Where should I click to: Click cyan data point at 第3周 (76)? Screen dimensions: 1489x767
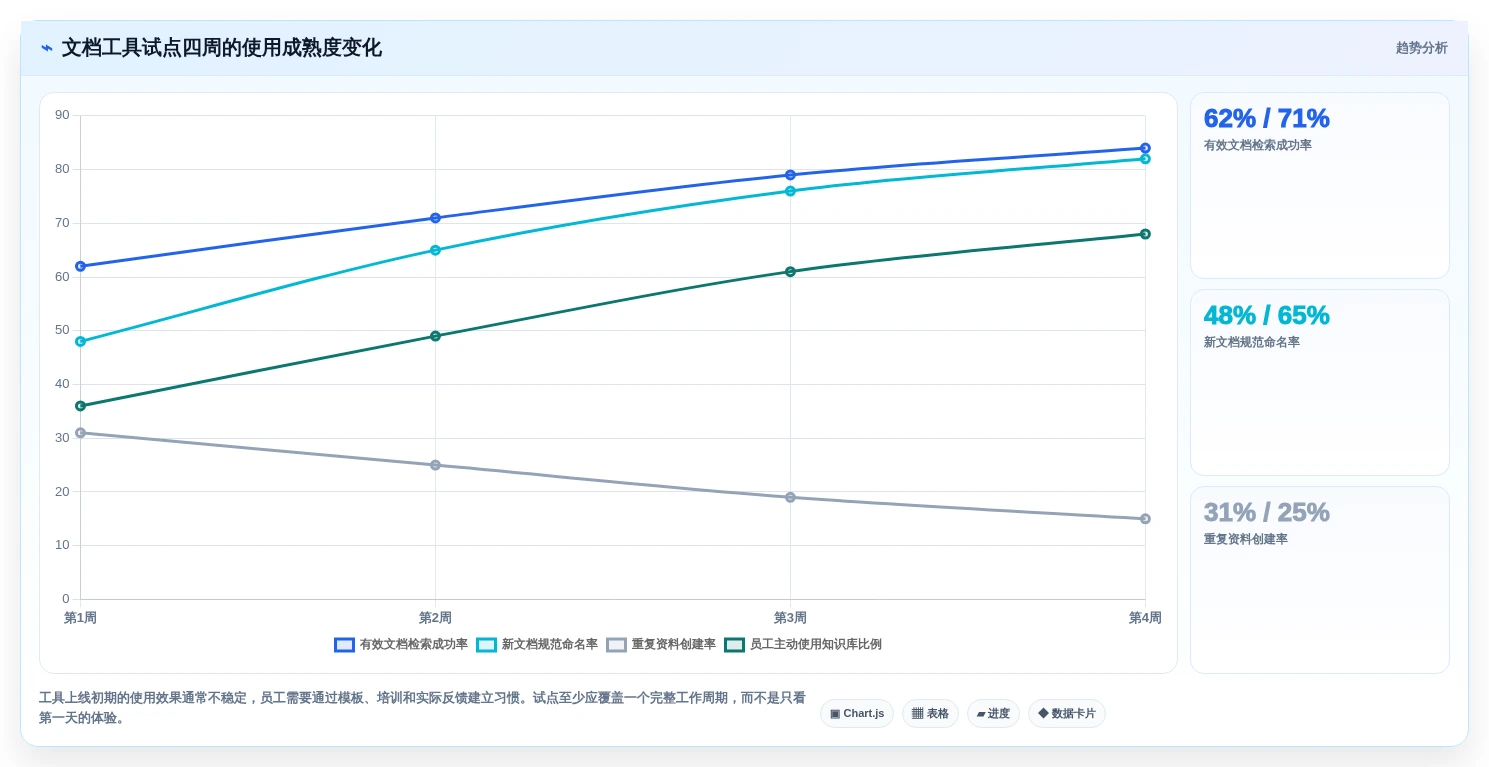coord(790,191)
